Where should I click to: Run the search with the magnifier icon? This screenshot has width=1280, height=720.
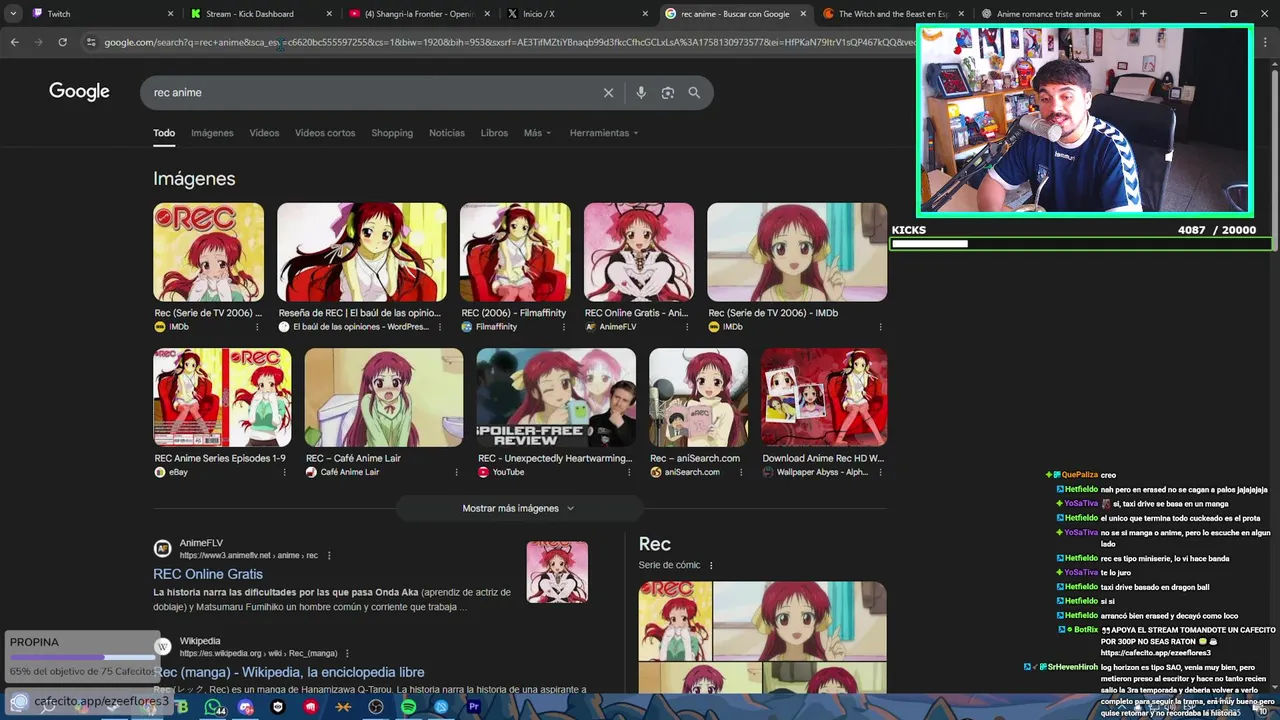pyautogui.click(x=694, y=93)
